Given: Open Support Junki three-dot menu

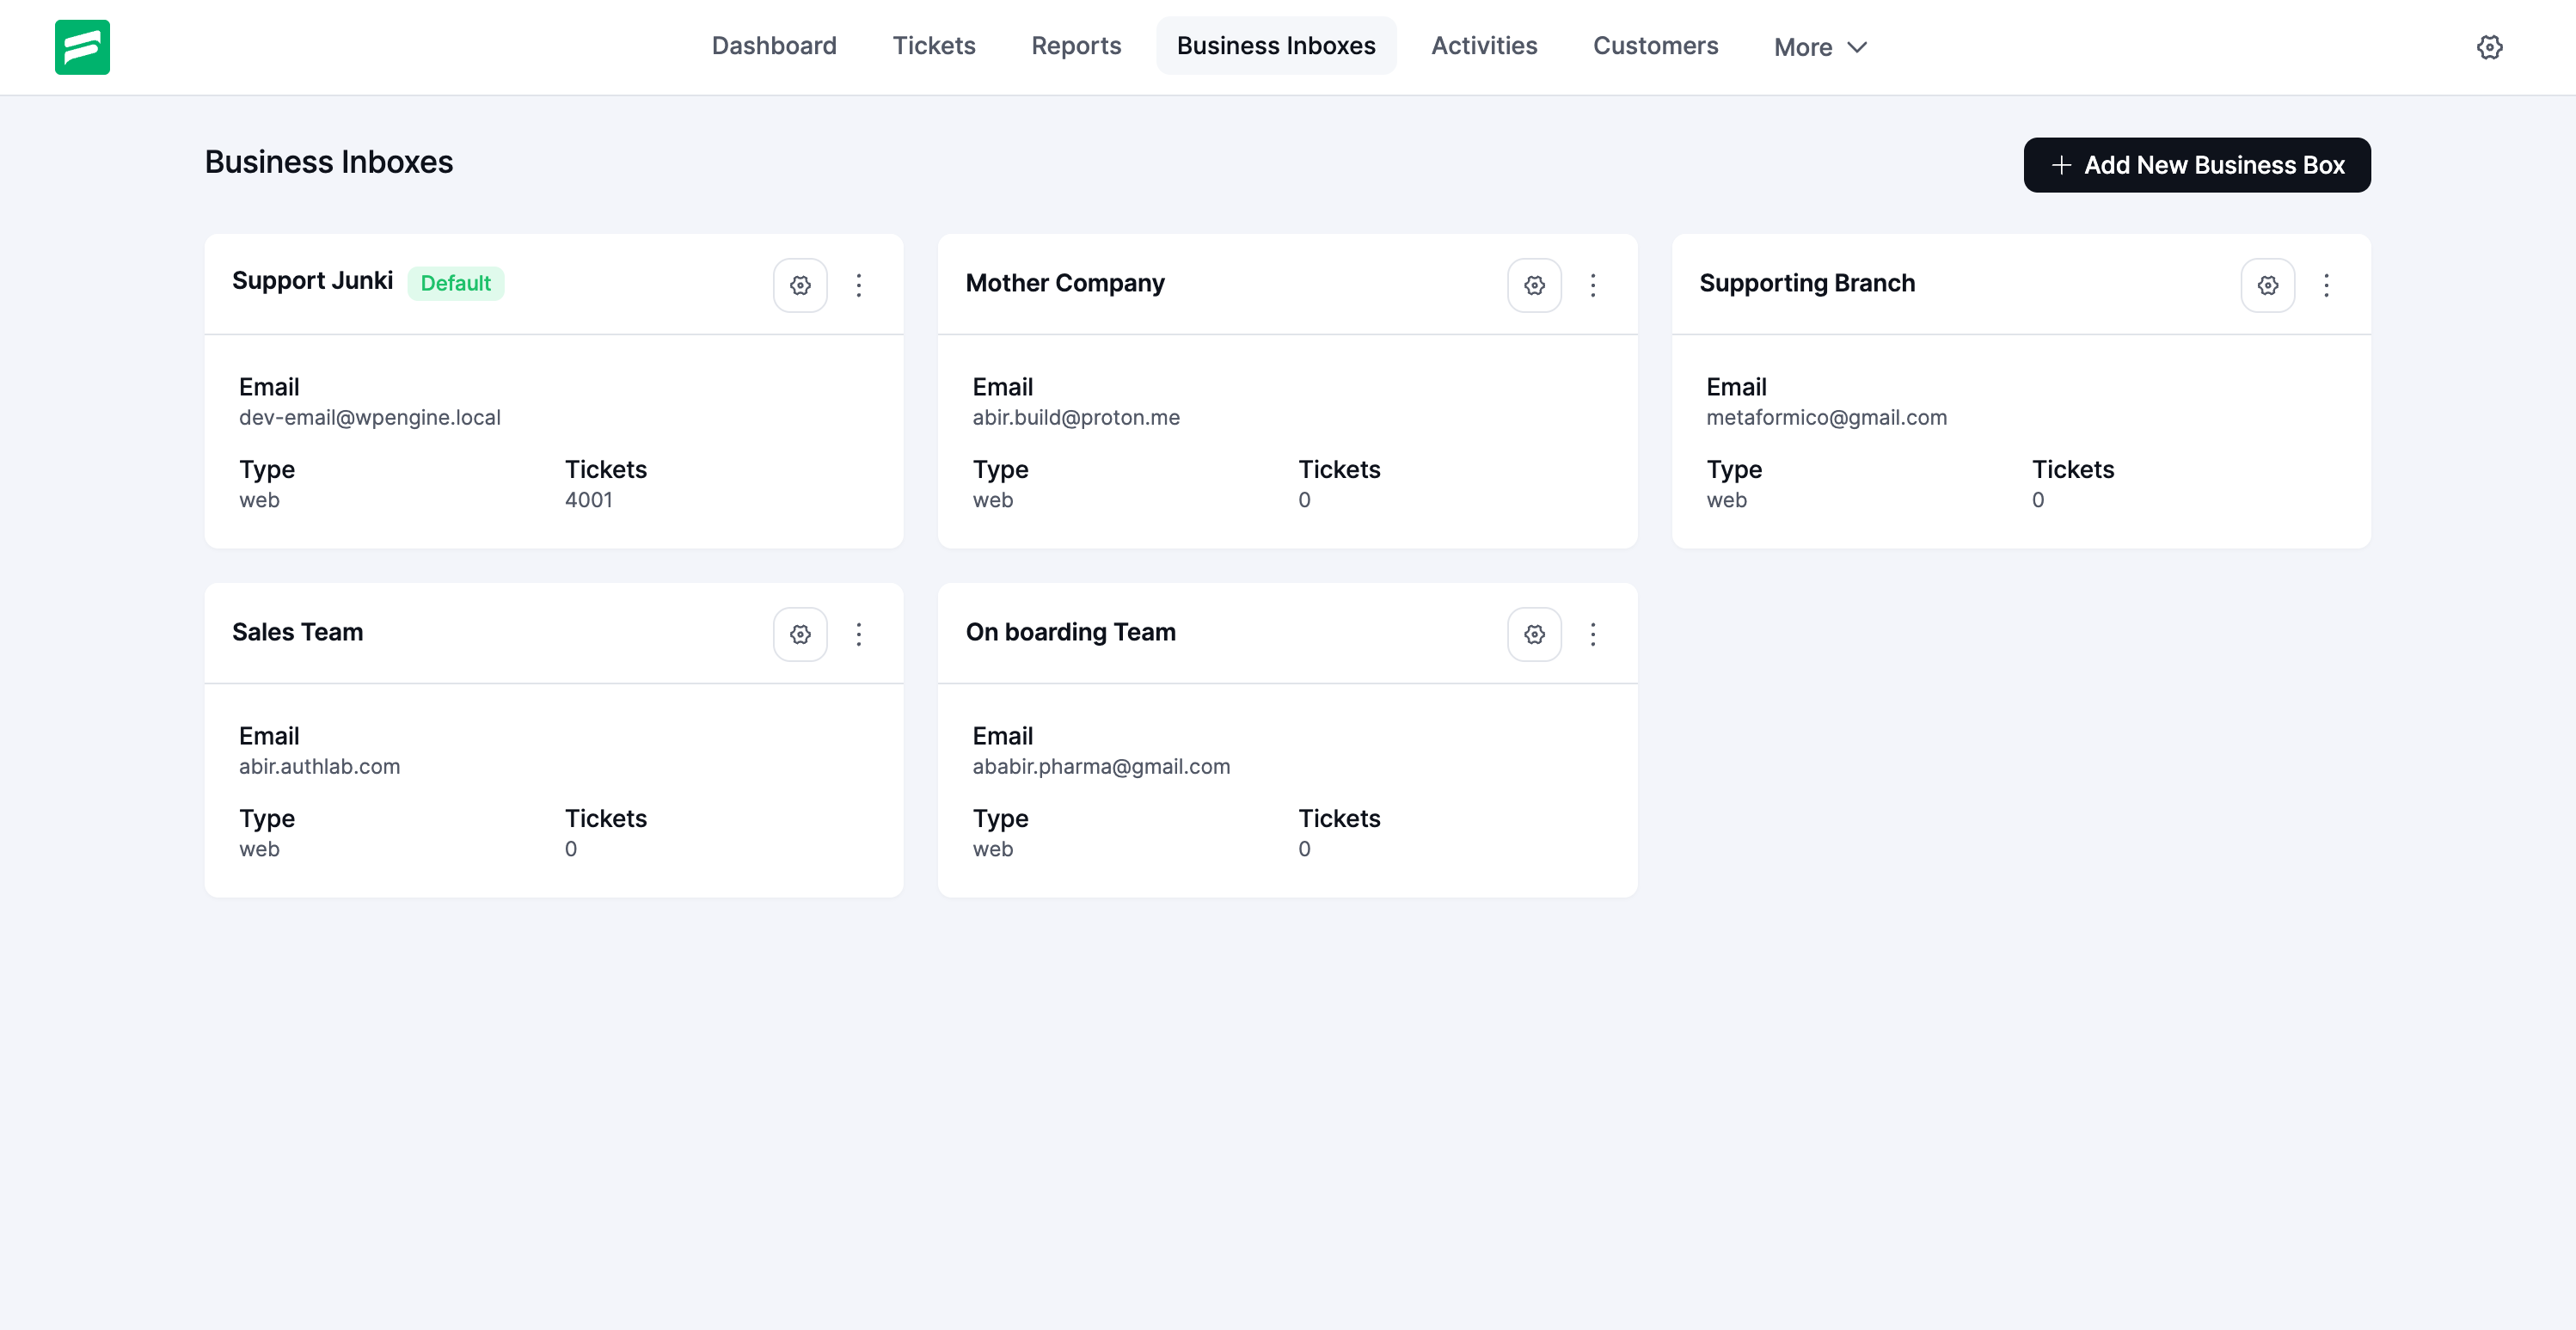Looking at the screenshot, I should 858,285.
